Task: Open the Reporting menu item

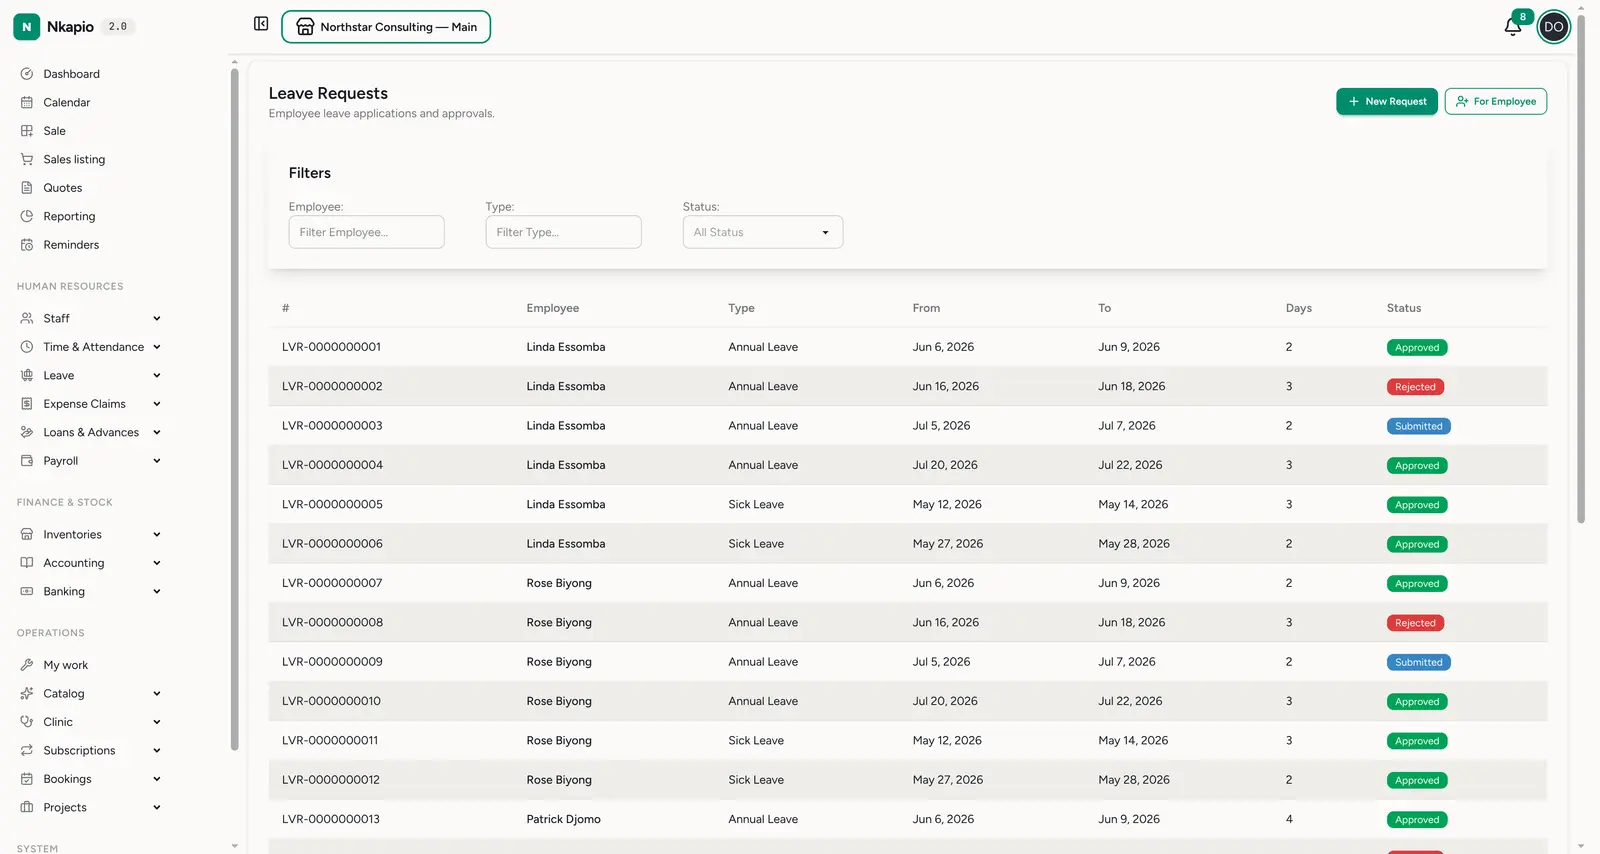Action: click(69, 216)
